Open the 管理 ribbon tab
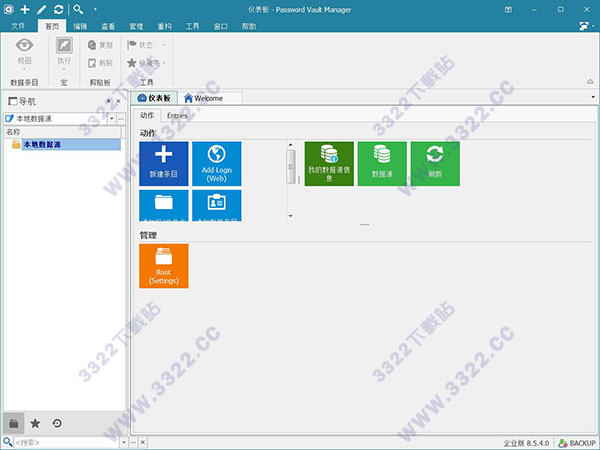Screen dimensions: 600x450 136,26
